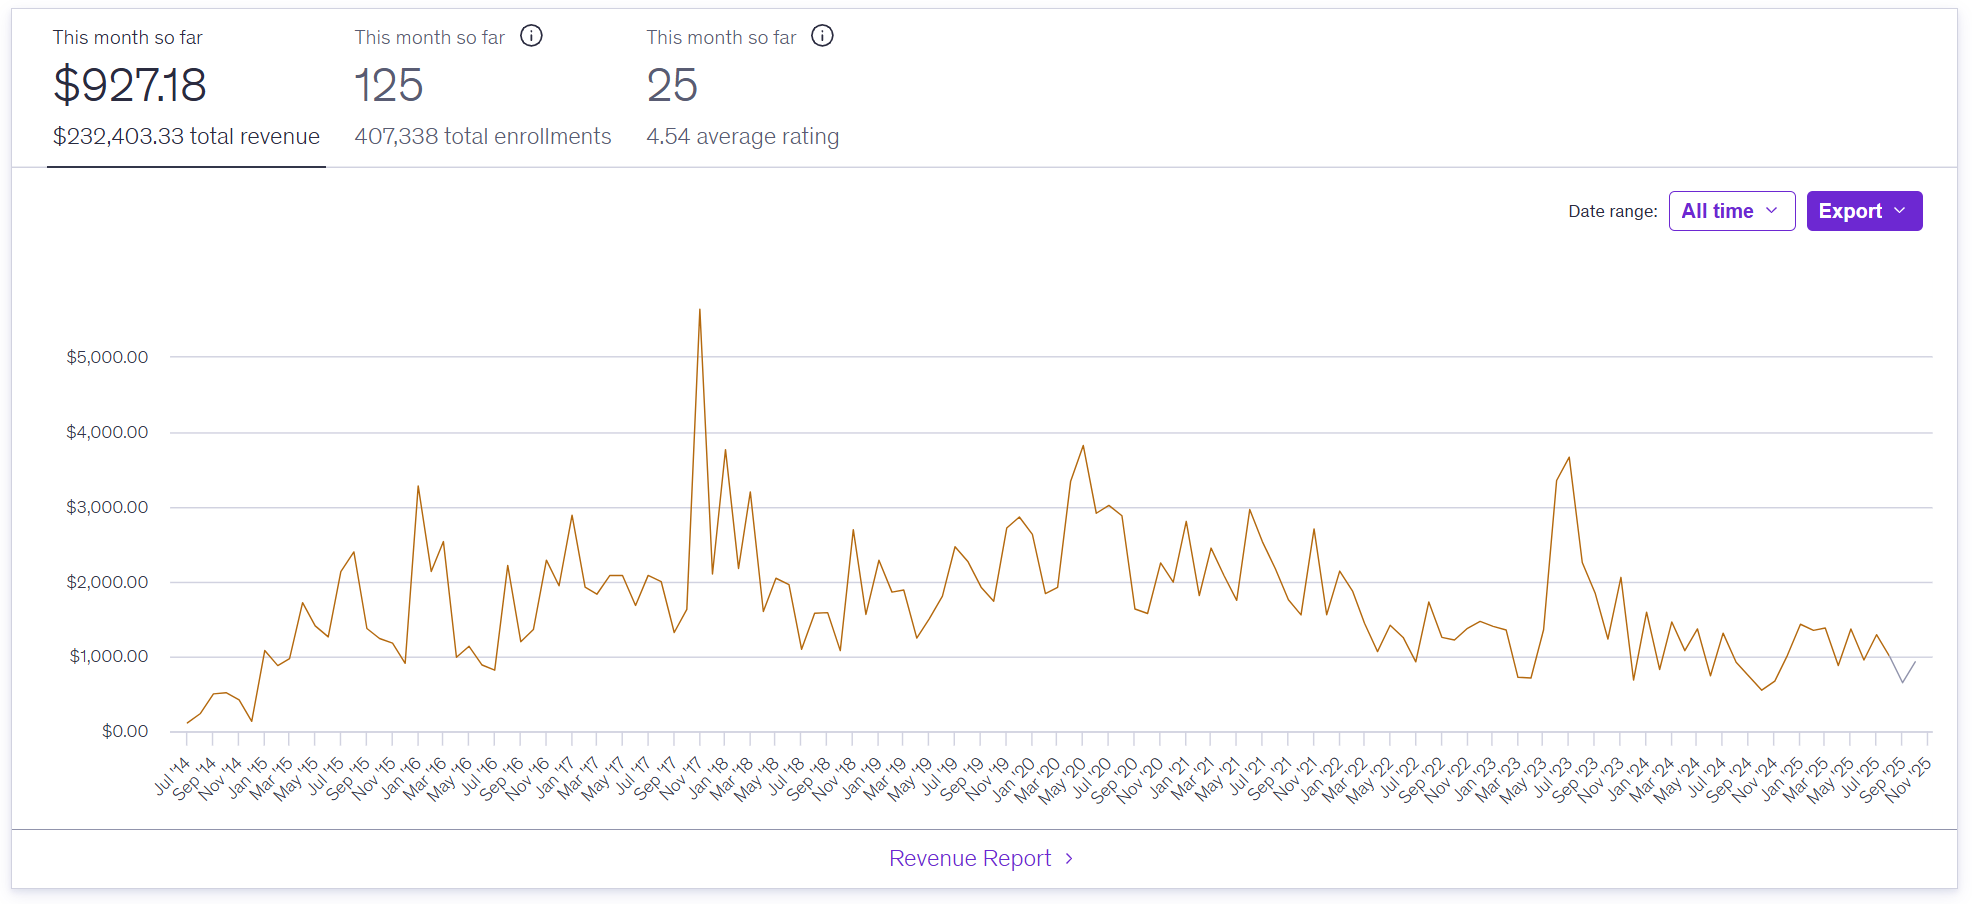Open the All time date range dropdown
This screenshot has width=1972, height=904.
1731,211
